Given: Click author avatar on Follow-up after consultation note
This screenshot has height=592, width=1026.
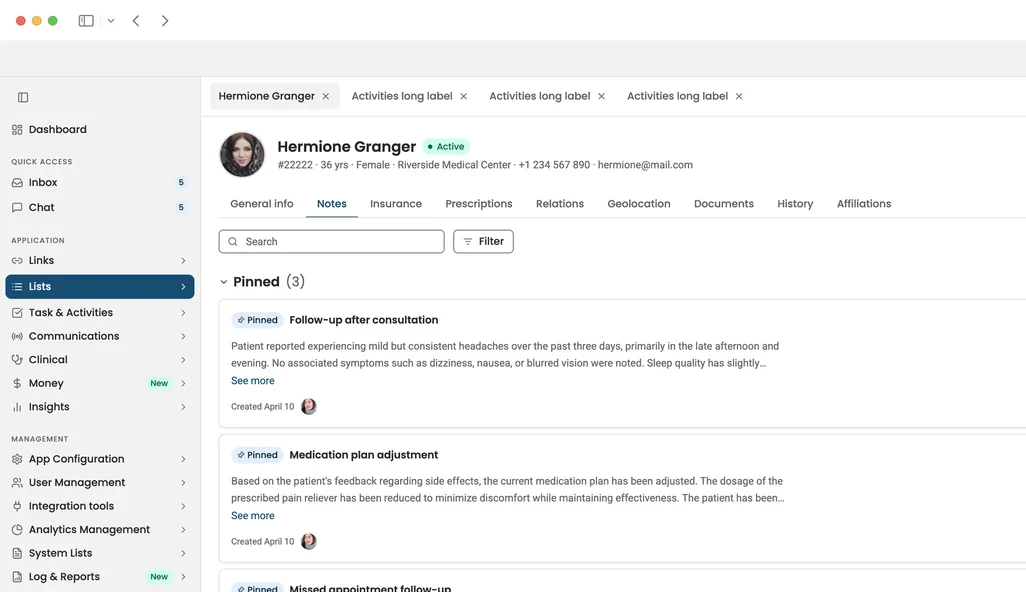Looking at the screenshot, I should pyautogui.click(x=309, y=406).
